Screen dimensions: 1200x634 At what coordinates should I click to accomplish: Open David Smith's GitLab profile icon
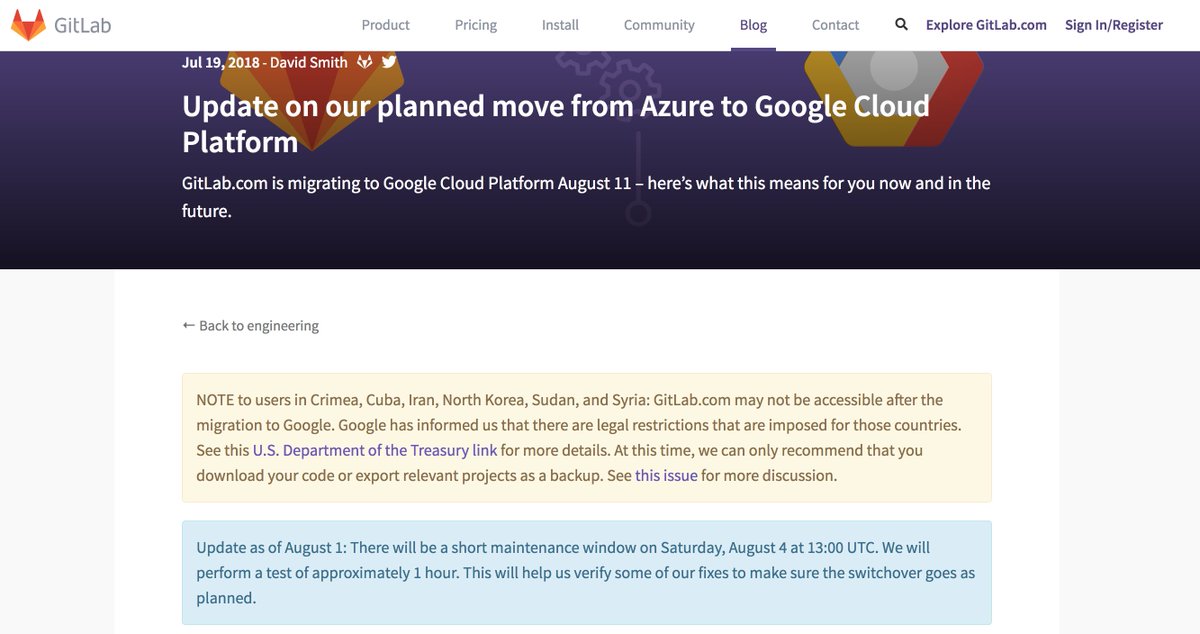pos(365,62)
